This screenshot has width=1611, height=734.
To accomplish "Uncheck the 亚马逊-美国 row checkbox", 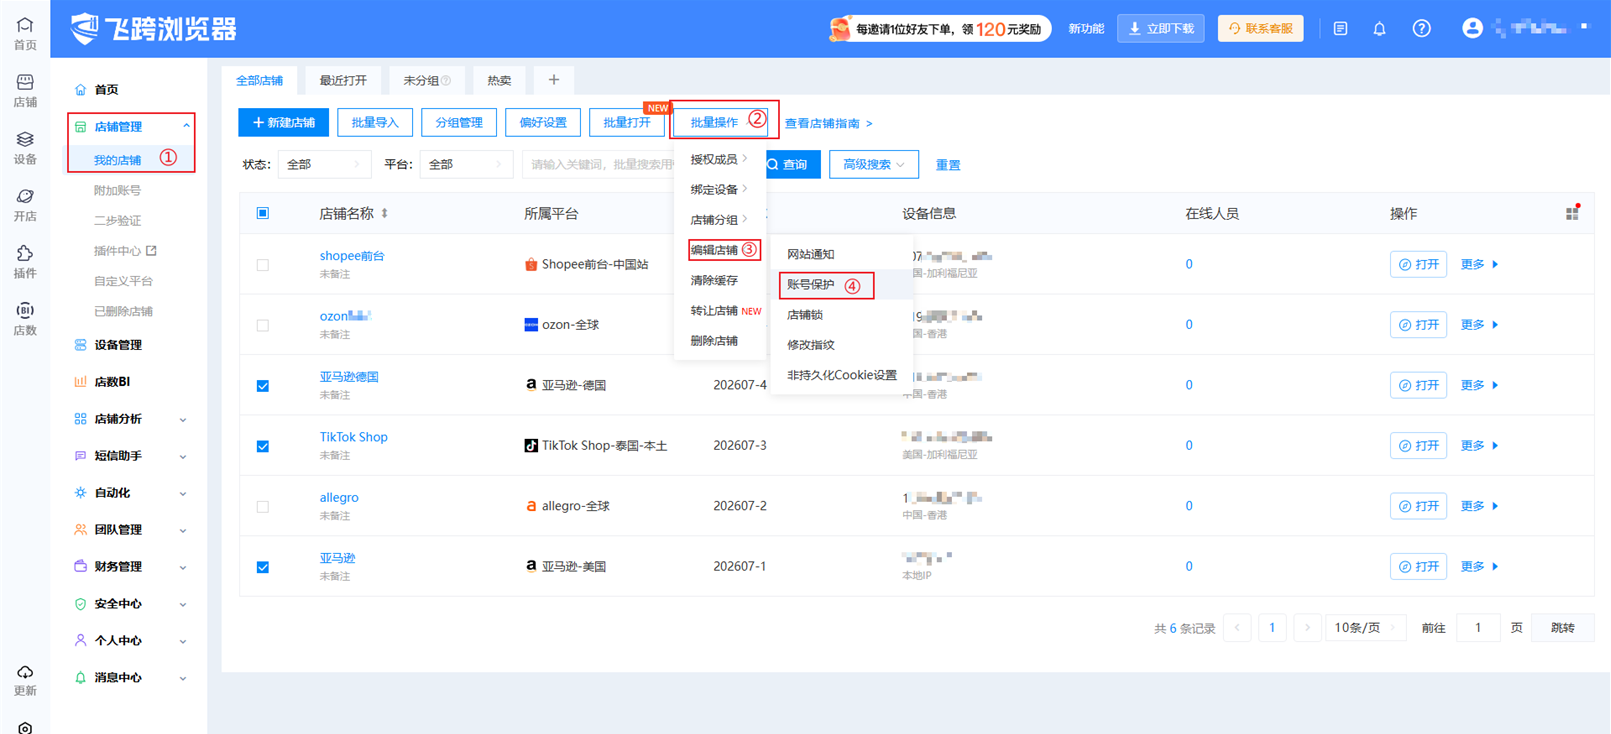I will click(263, 567).
